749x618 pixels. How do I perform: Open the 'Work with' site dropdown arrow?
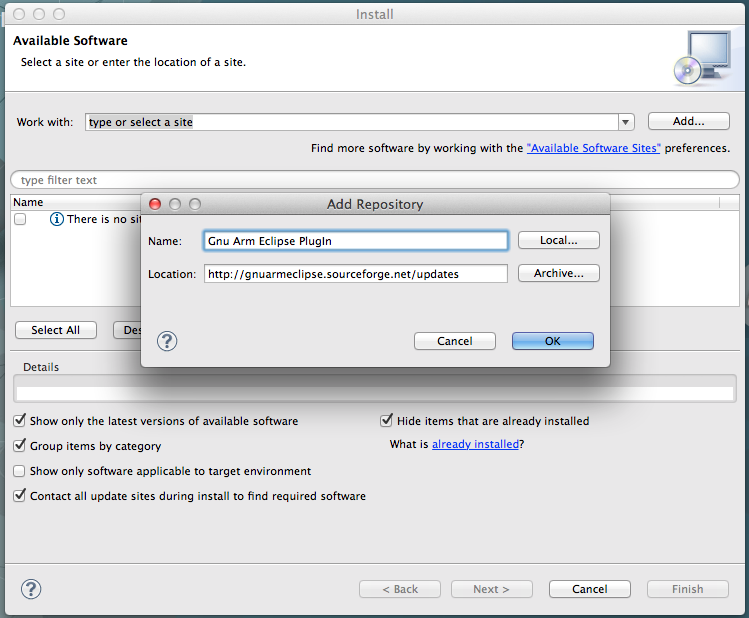[x=625, y=122]
